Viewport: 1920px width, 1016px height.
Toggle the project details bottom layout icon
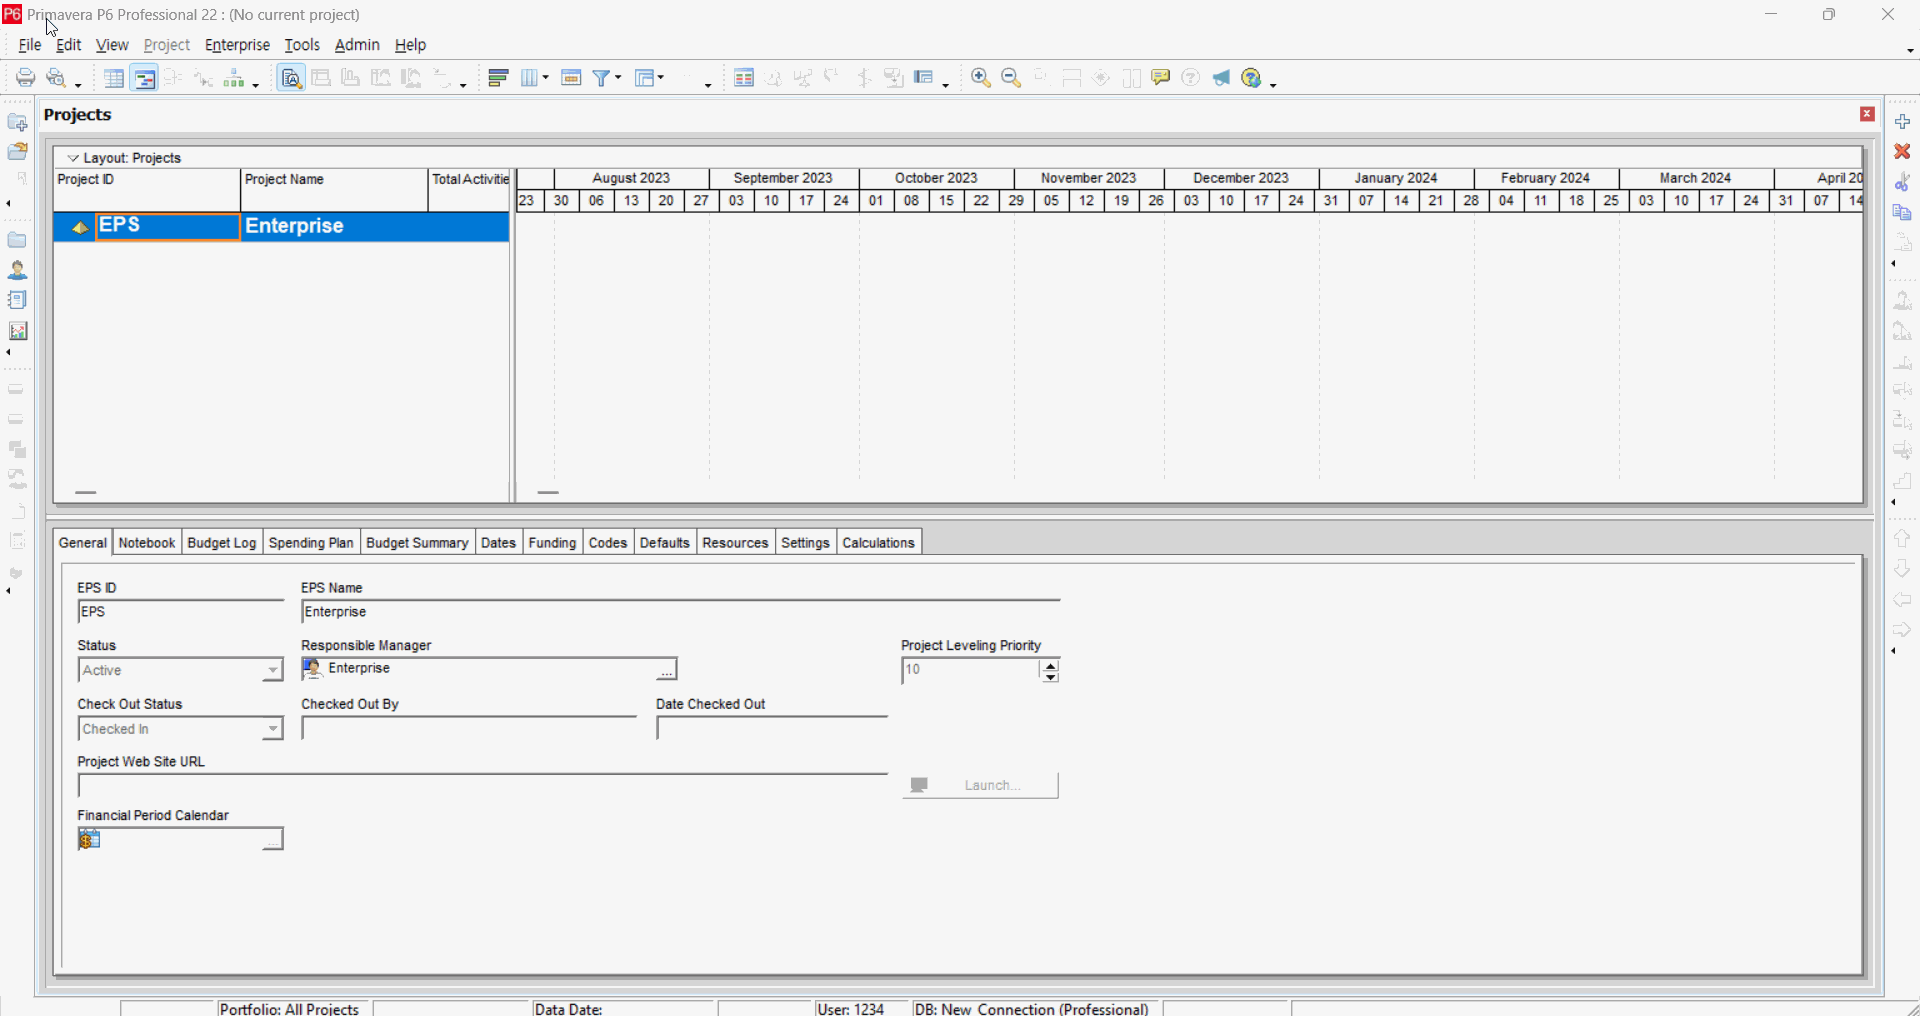tap(291, 78)
